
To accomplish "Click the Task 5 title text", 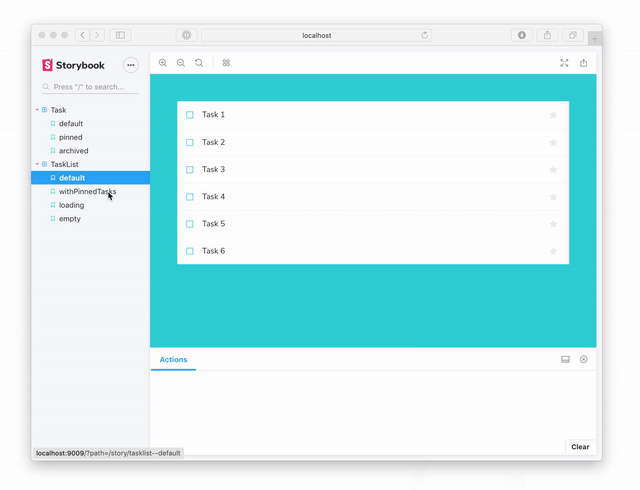I will pyautogui.click(x=213, y=224).
